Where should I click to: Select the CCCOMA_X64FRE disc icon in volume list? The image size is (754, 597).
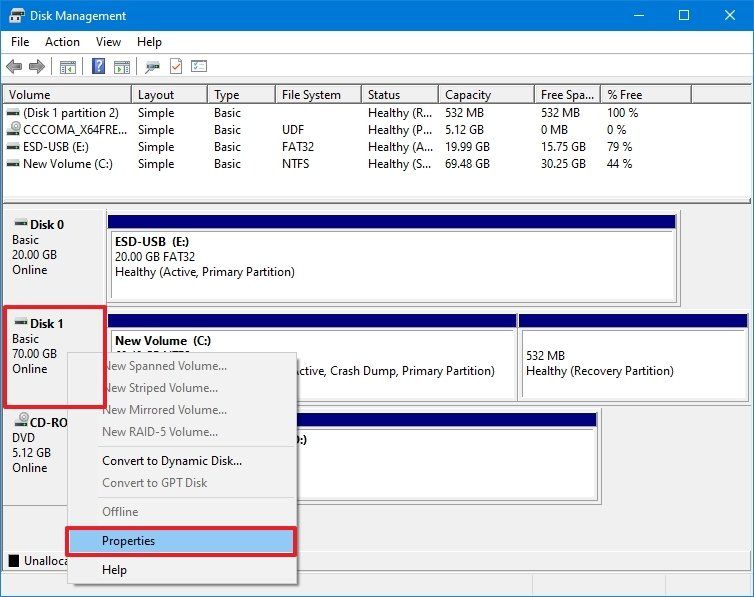tap(14, 128)
